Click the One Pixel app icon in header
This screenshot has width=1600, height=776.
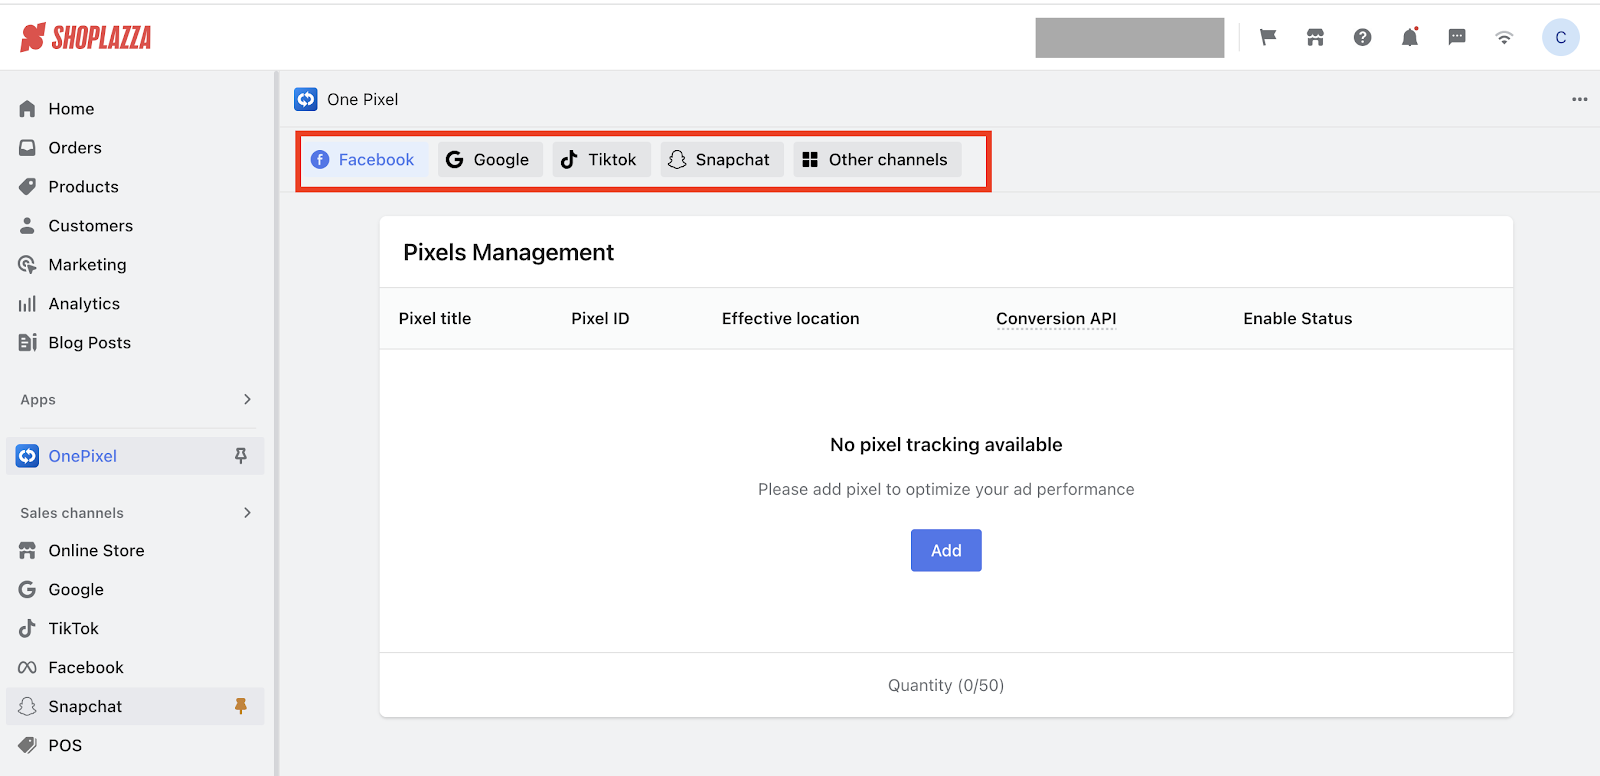tap(306, 99)
